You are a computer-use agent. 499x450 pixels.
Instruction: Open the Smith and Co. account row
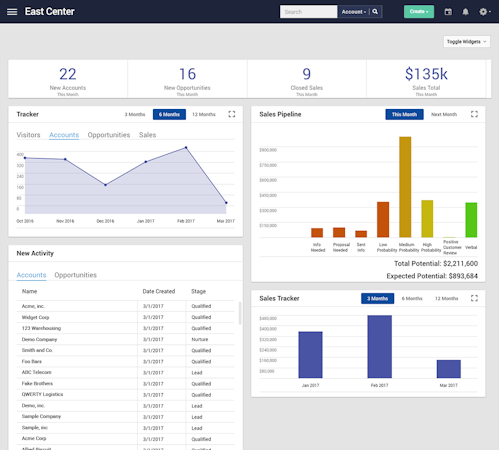click(125, 350)
